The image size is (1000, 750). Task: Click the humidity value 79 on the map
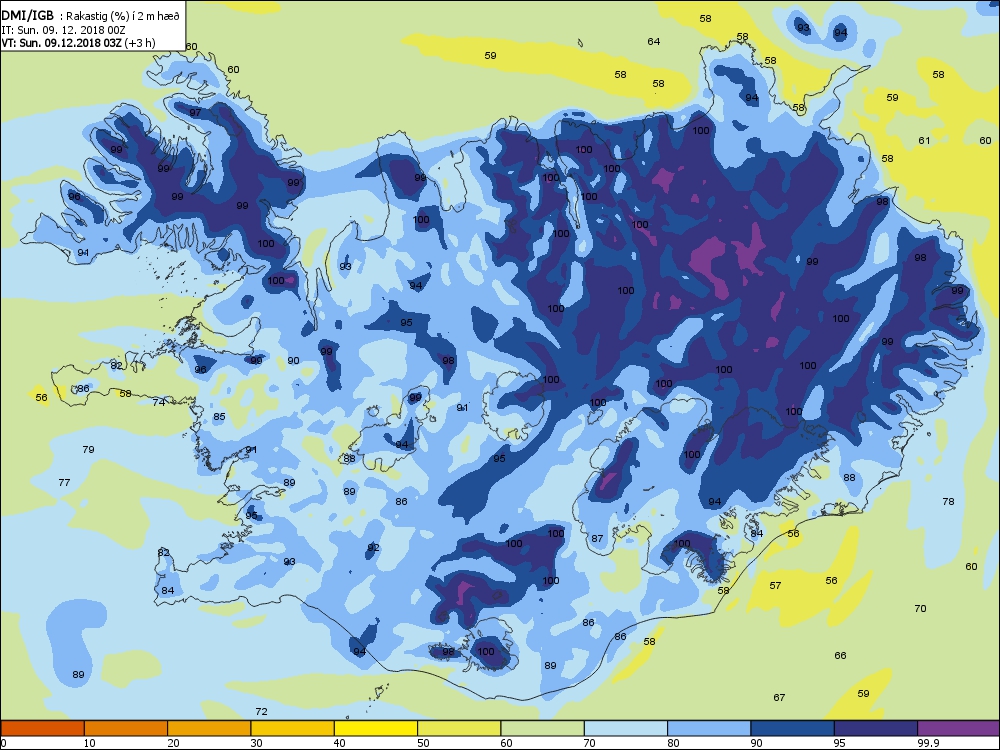(89, 449)
